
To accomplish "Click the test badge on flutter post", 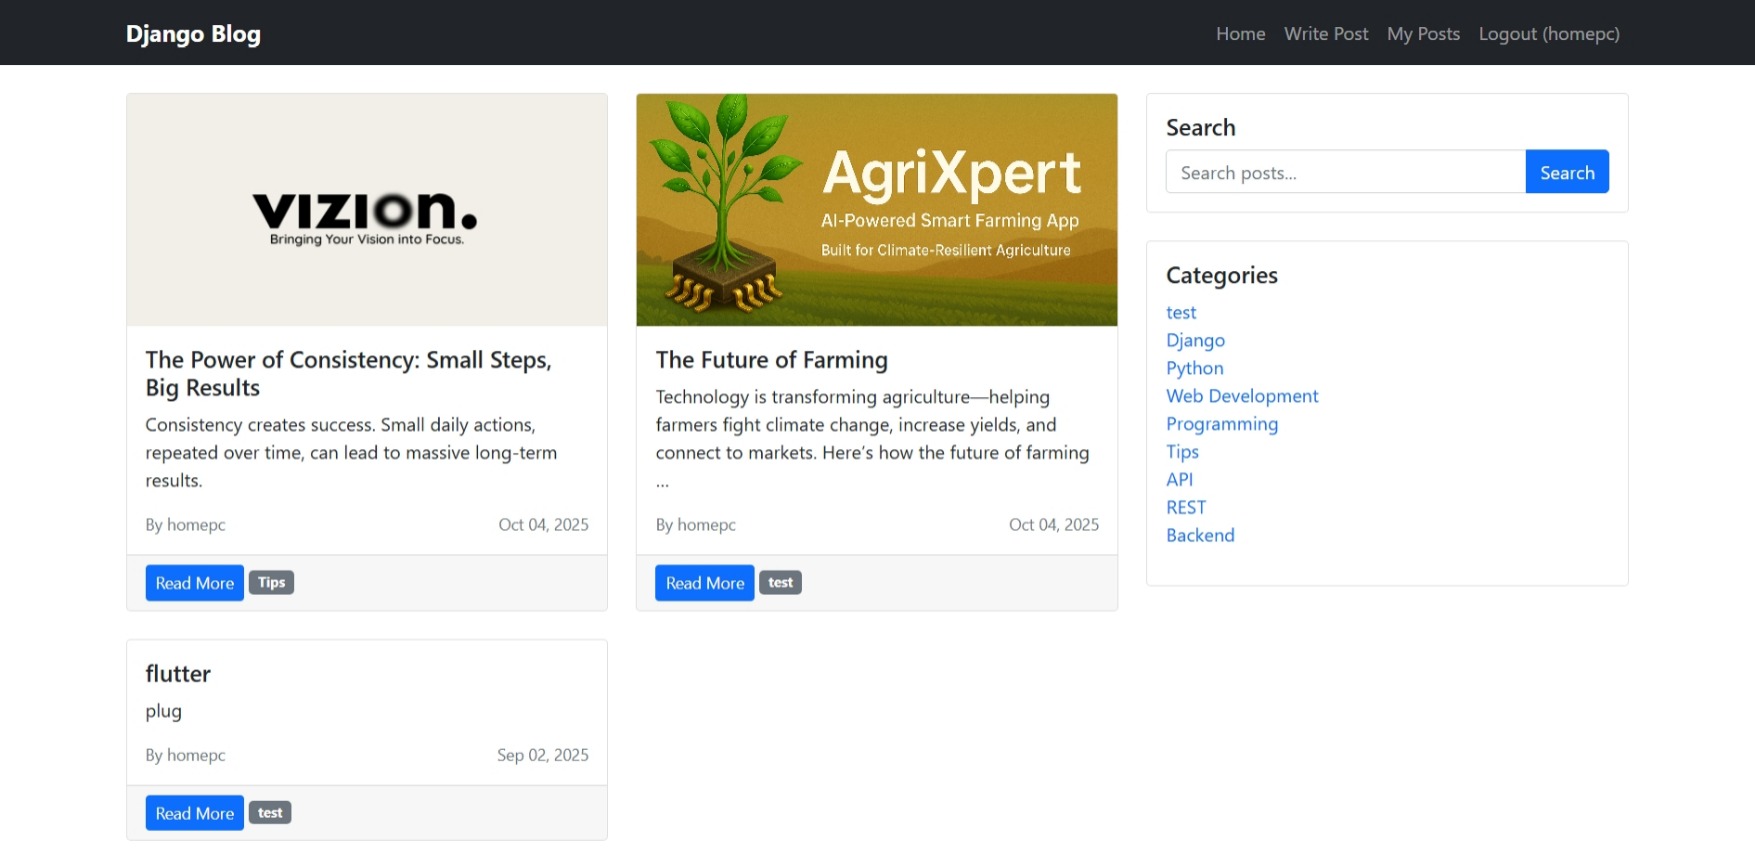I will click(x=270, y=813).
